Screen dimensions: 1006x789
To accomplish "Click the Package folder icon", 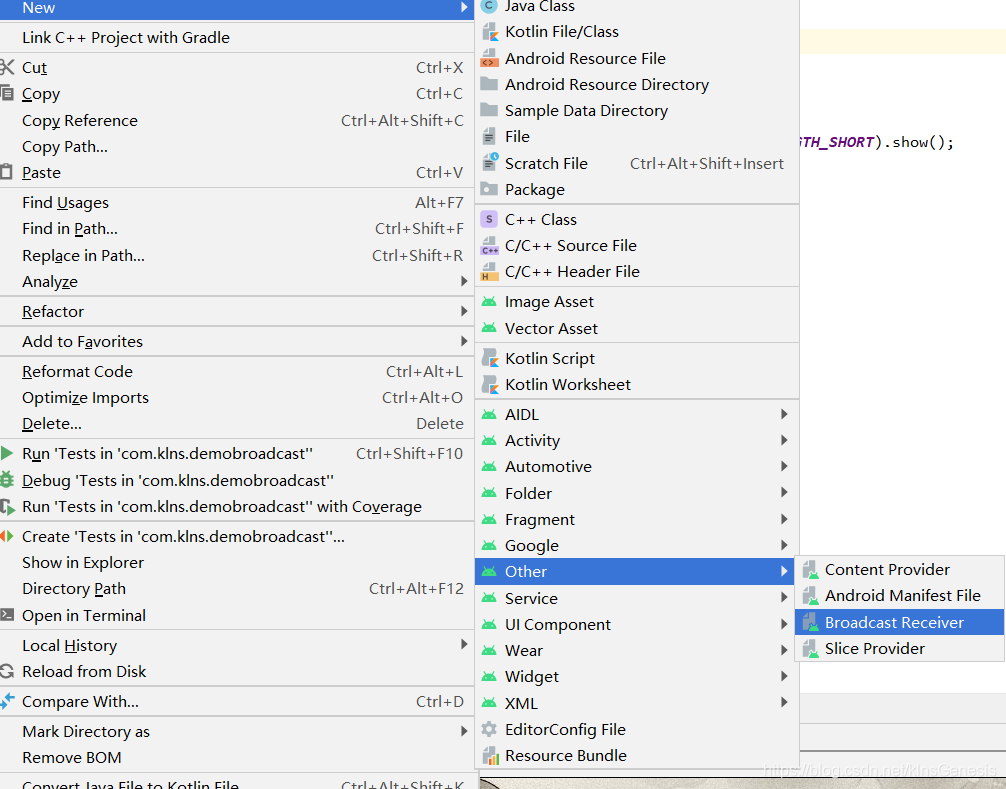I will (490, 189).
